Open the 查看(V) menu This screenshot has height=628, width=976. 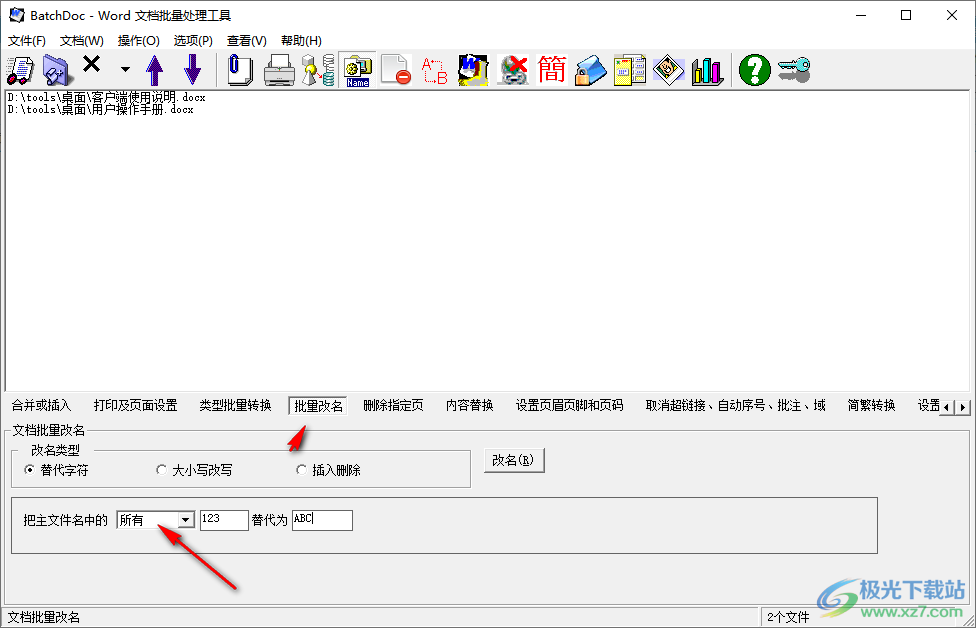(x=246, y=40)
